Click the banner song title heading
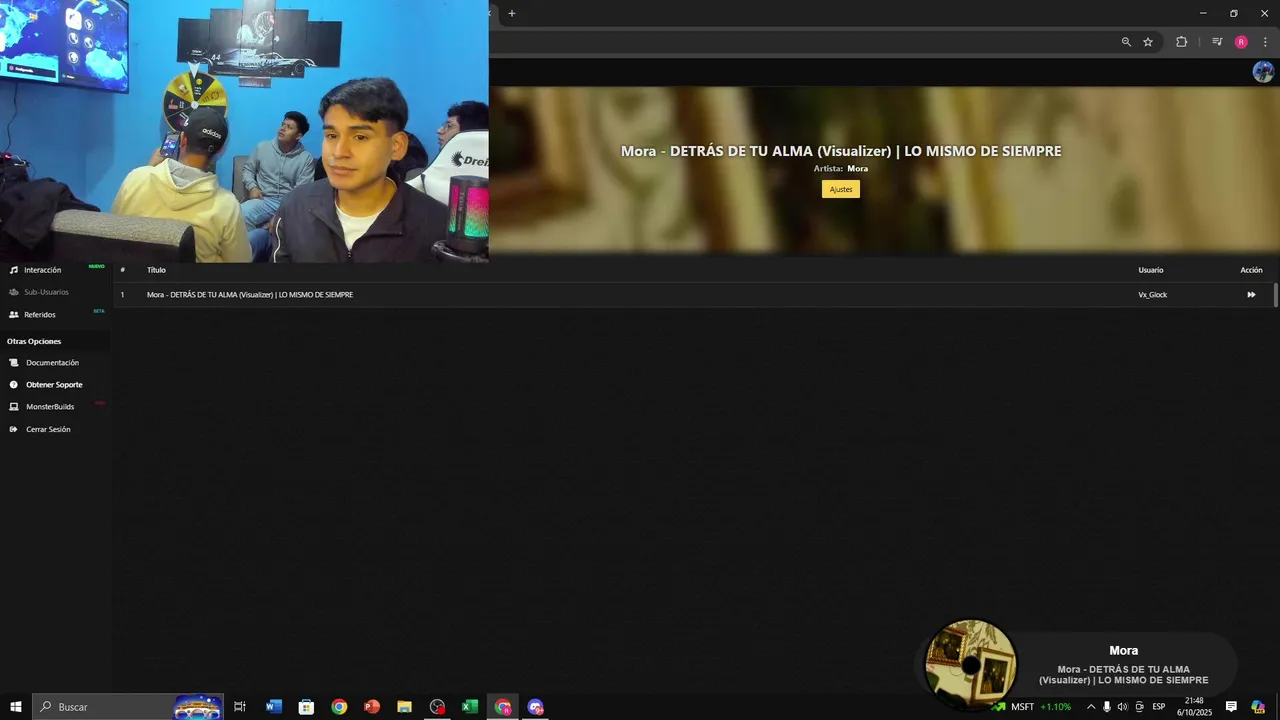1280x720 pixels. pos(841,151)
